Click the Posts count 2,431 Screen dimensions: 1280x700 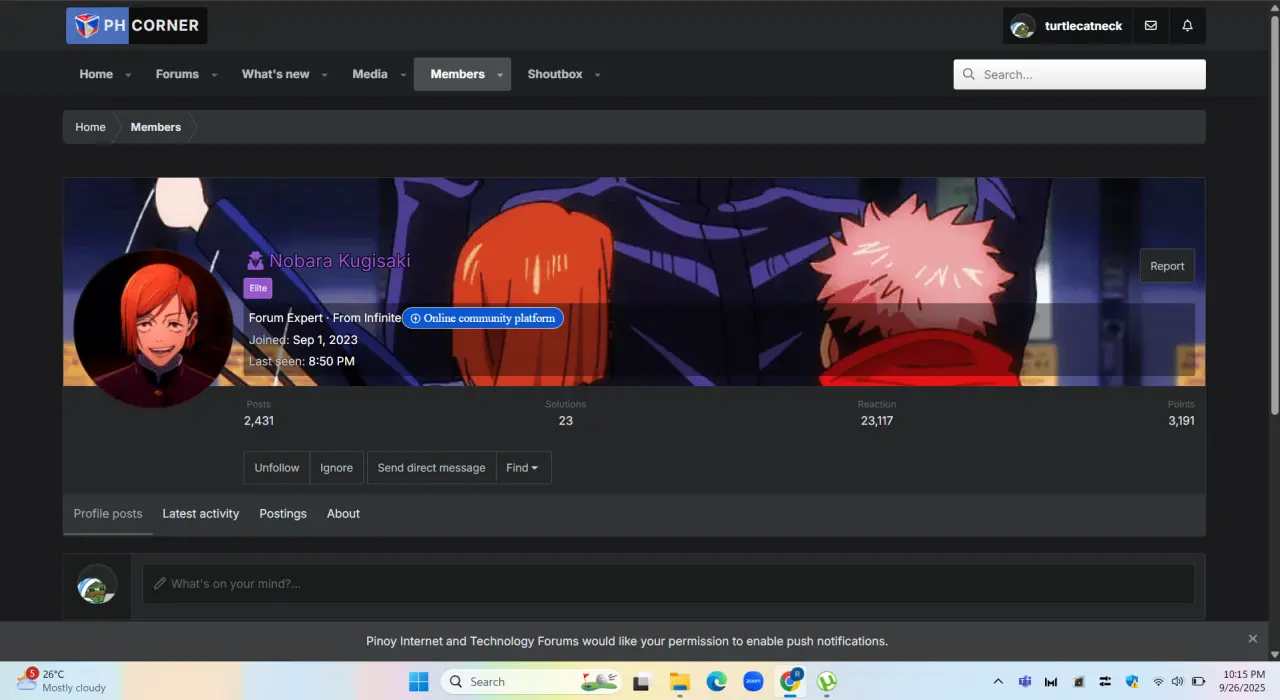point(259,421)
